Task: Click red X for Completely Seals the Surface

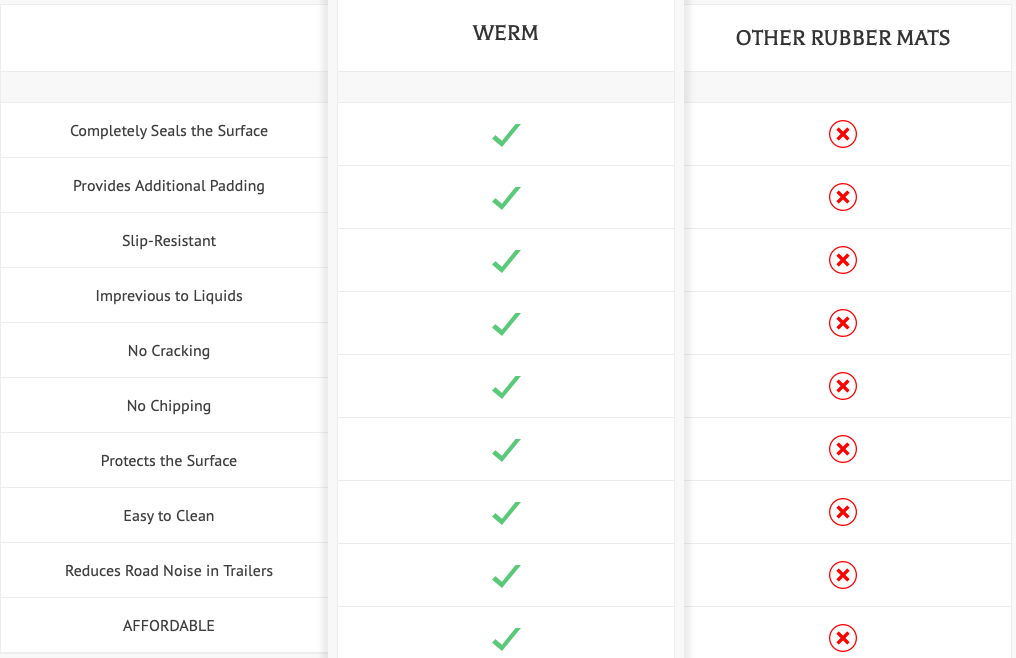Action: point(842,134)
